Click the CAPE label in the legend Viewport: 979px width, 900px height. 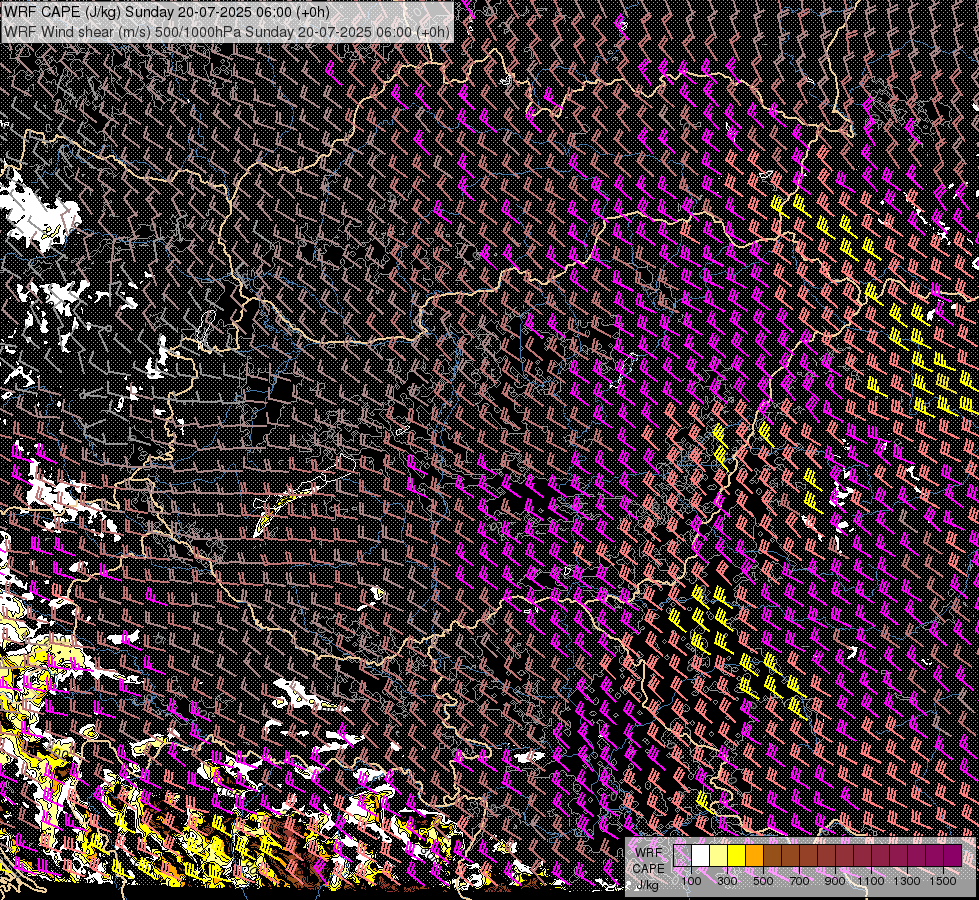pyautogui.click(x=649, y=869)
